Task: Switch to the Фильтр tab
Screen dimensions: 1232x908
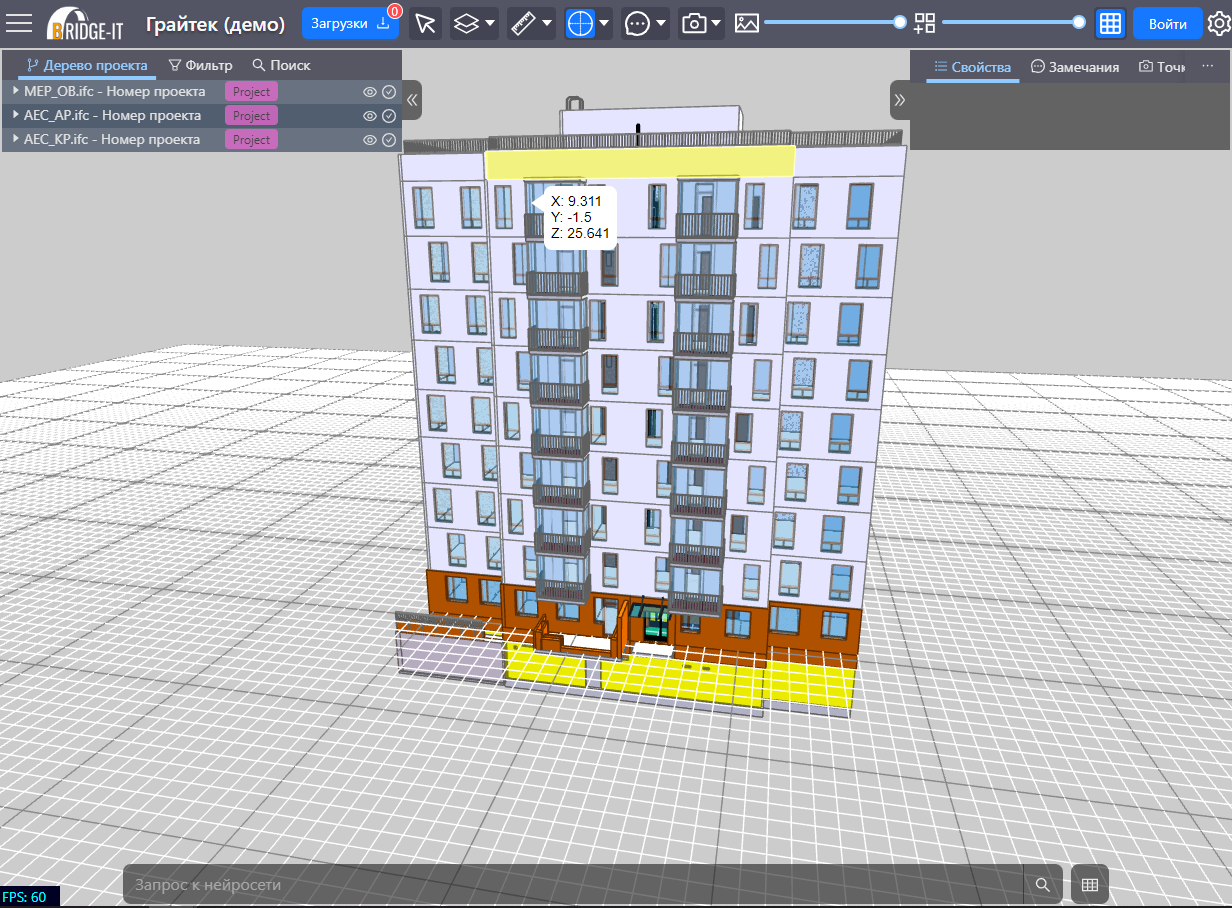Action: click(x=200, y=66)
